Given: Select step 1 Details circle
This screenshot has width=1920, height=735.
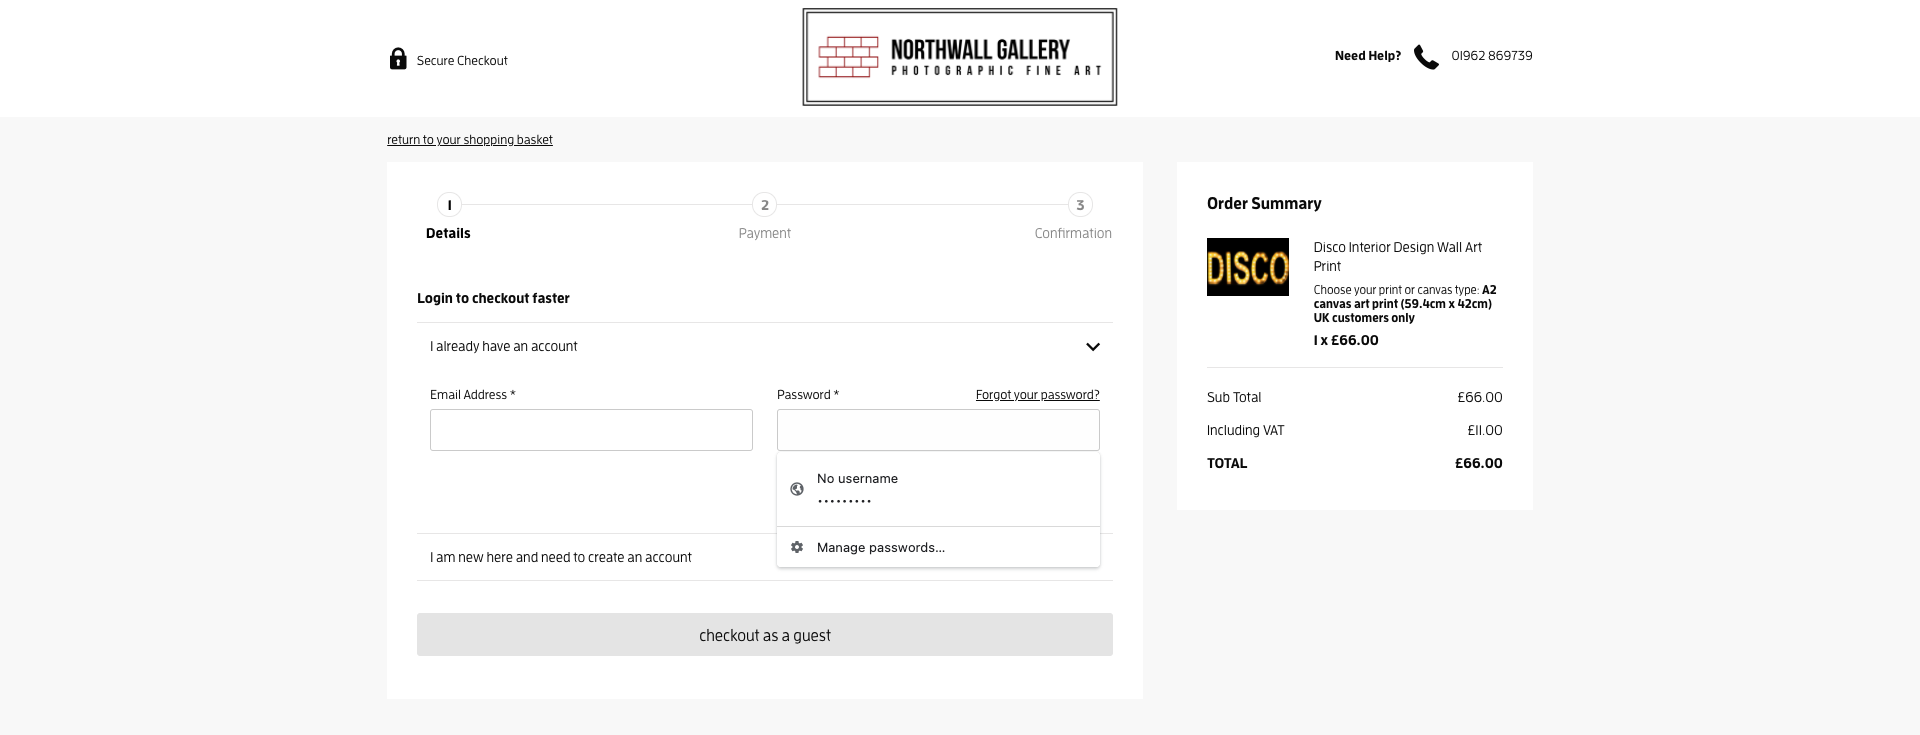Looking at the screenshot, I should 449,205.
